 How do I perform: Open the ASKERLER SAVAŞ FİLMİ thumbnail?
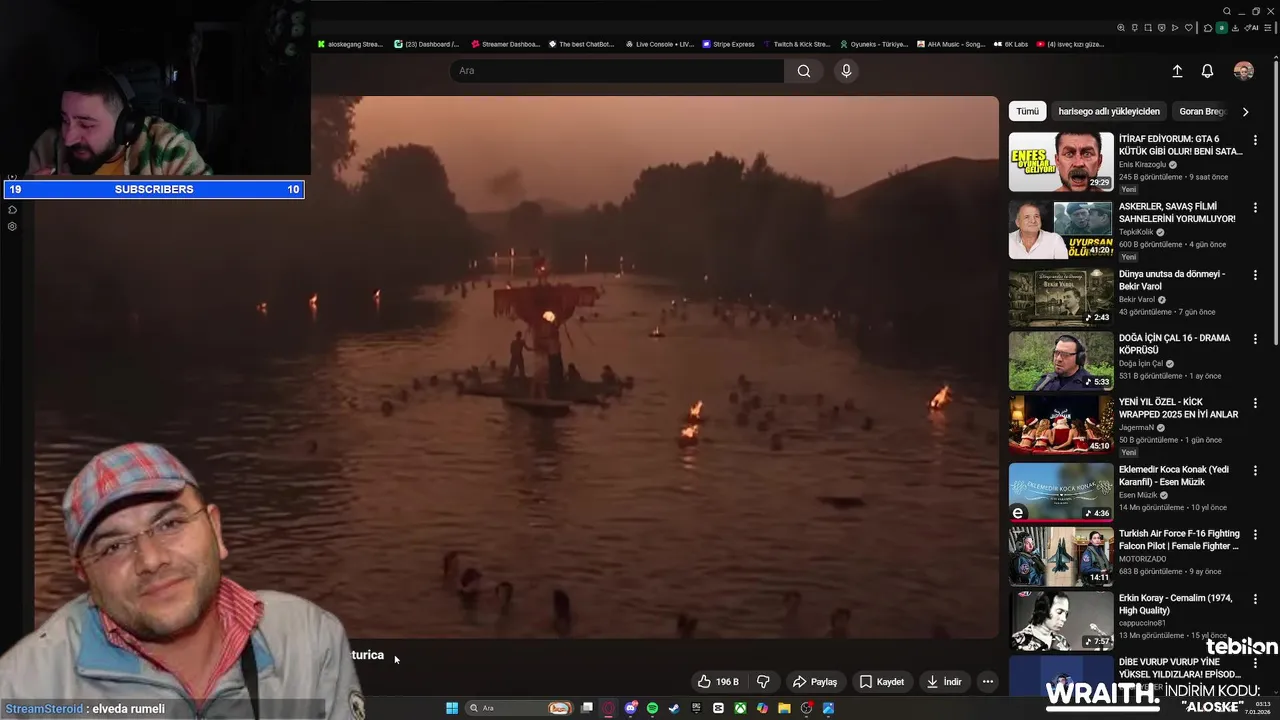(1061, 229)
